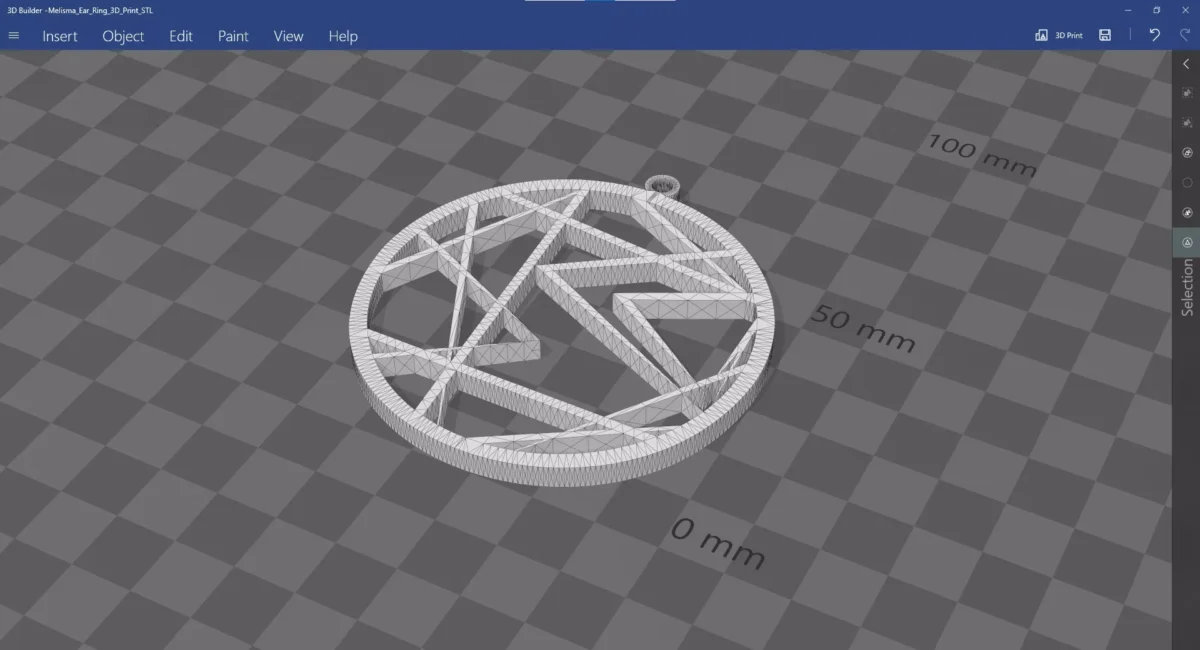The height and width of the screenshot is (650, 1200).
Task: Click the 3D Print button
Action: pos(1059,35)
